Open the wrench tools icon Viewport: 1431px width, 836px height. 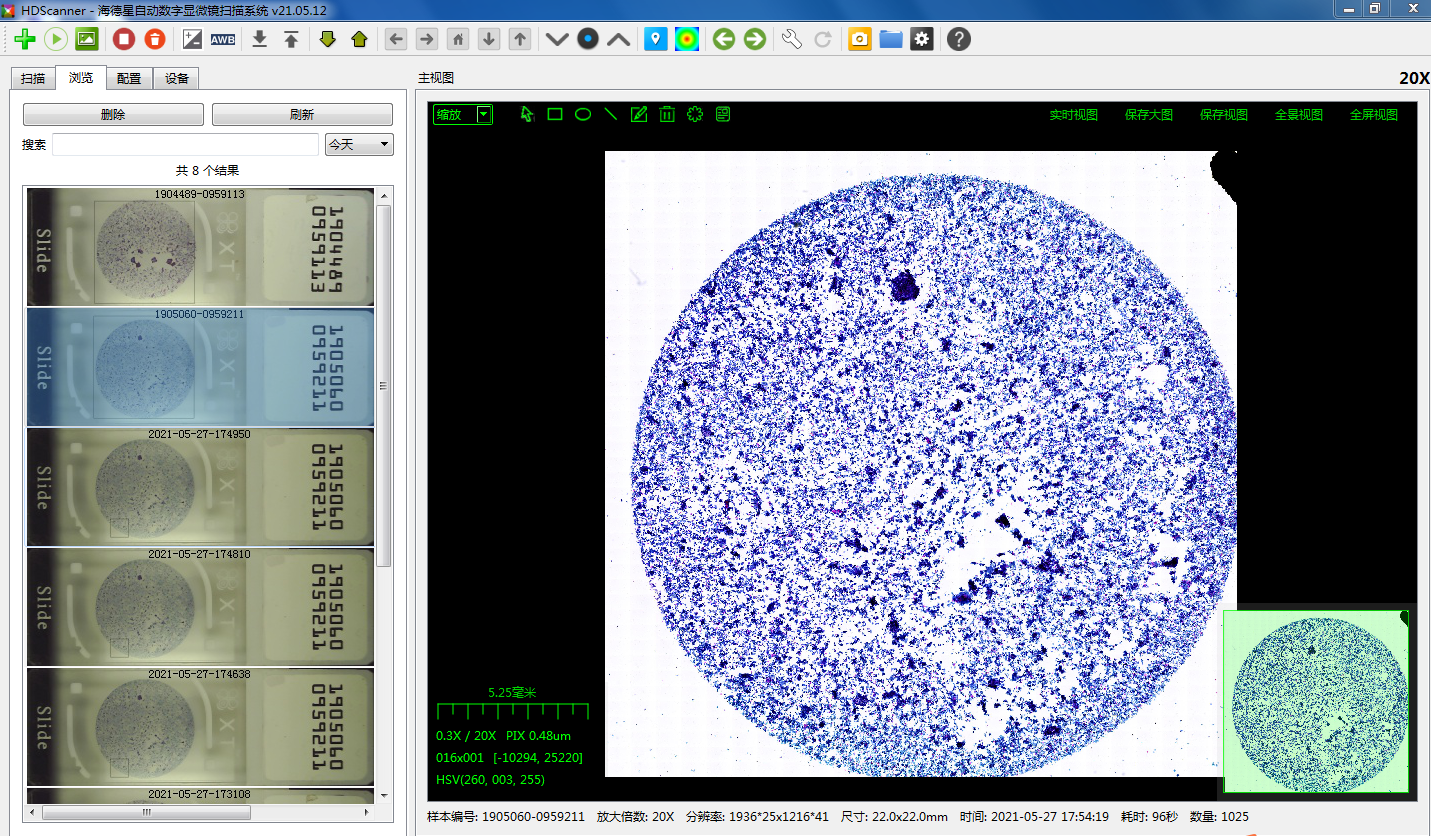pos(792,39)
